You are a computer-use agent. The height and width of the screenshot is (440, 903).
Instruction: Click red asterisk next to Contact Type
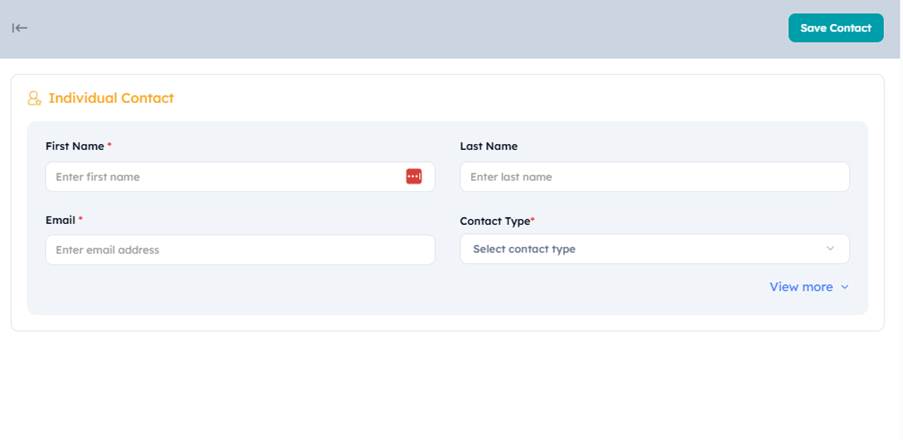533,219
